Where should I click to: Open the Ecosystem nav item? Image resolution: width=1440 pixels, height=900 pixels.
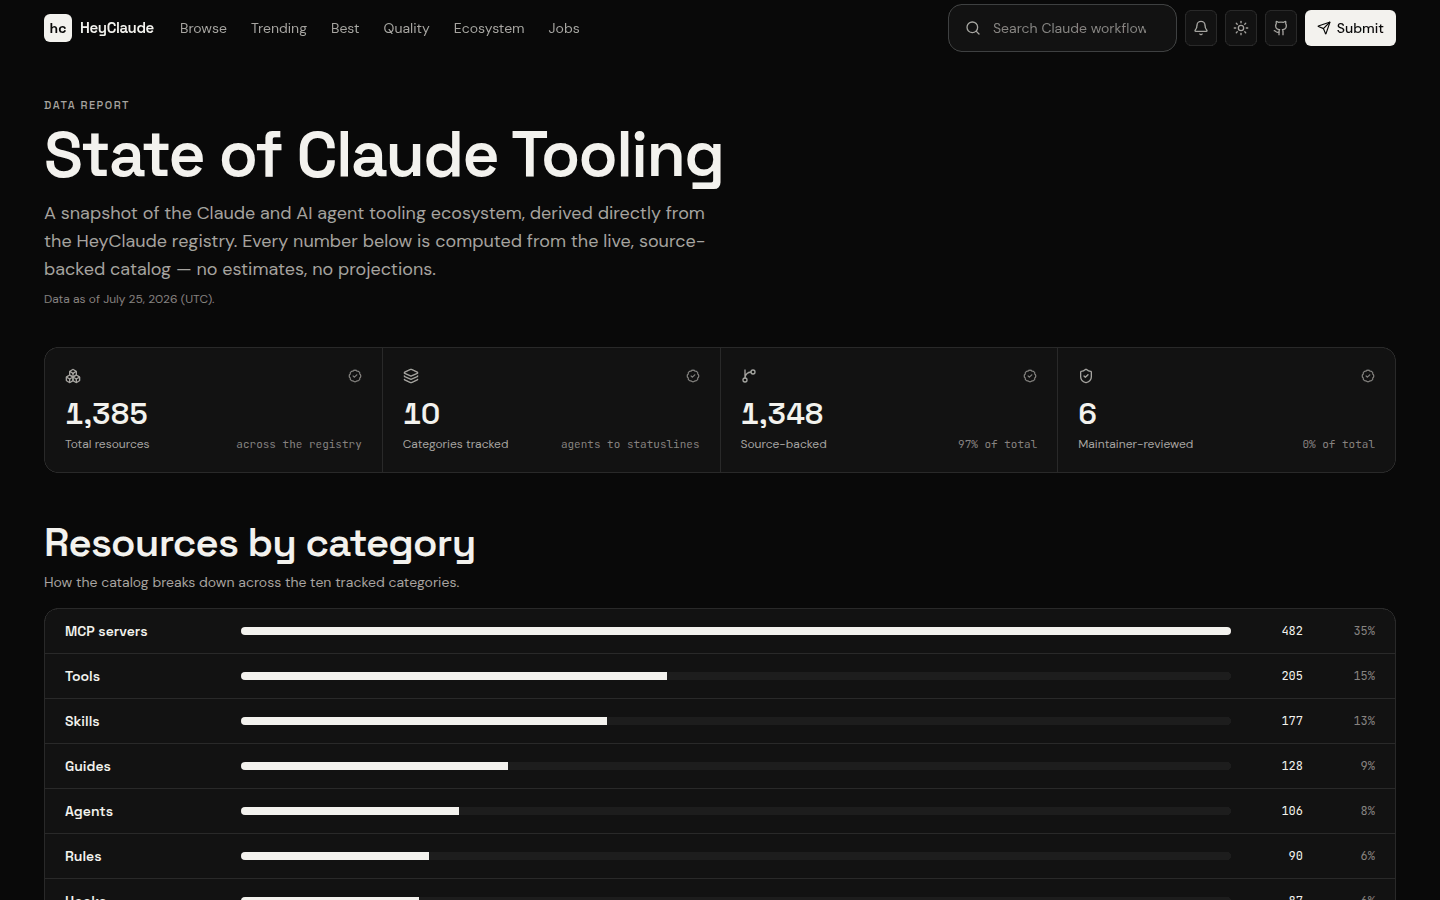489,28
